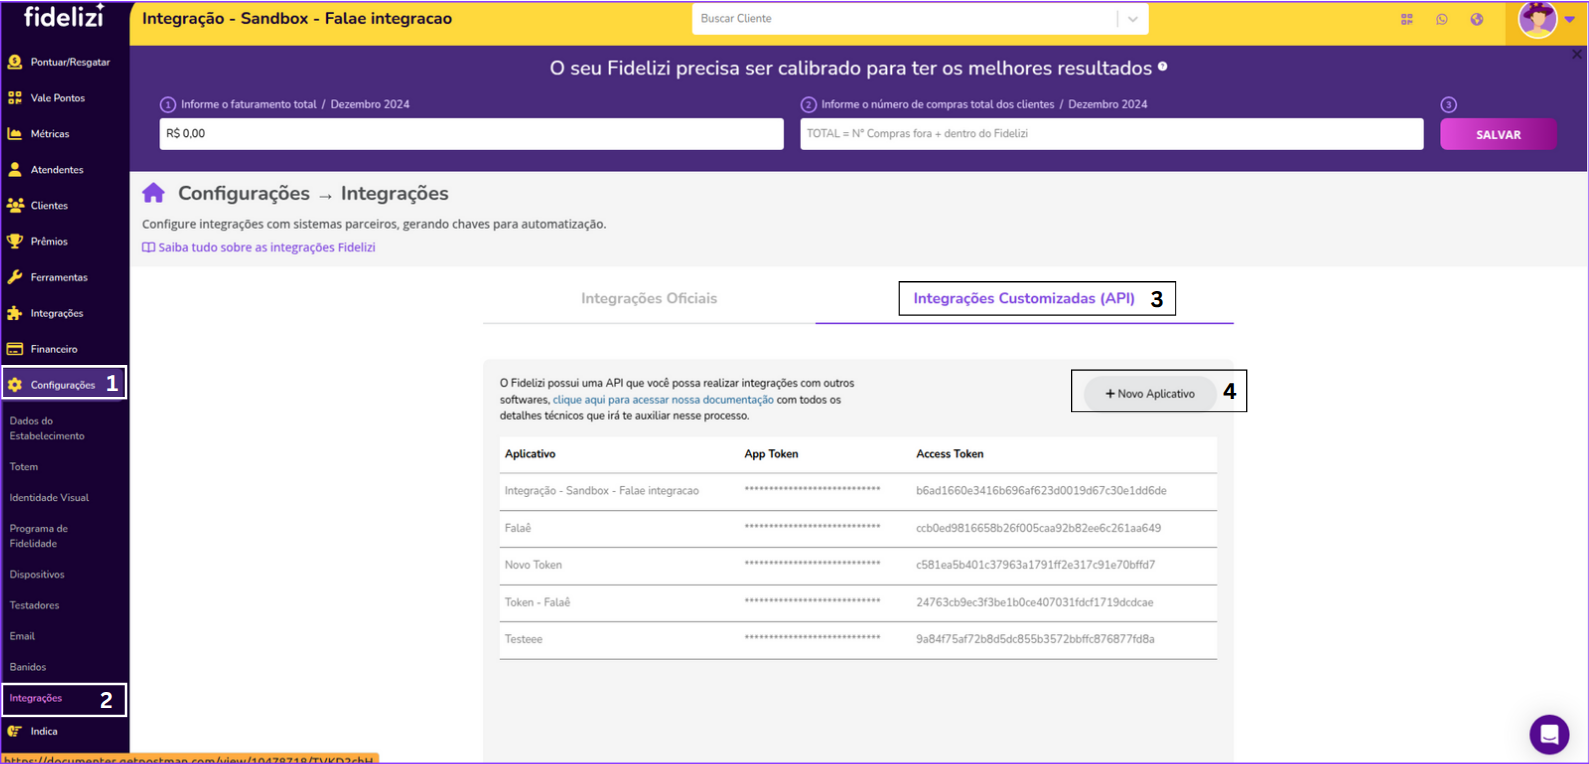Open the chat support bubble icon
Screen dimensions: 1589x764
[x=1548, y=735]
